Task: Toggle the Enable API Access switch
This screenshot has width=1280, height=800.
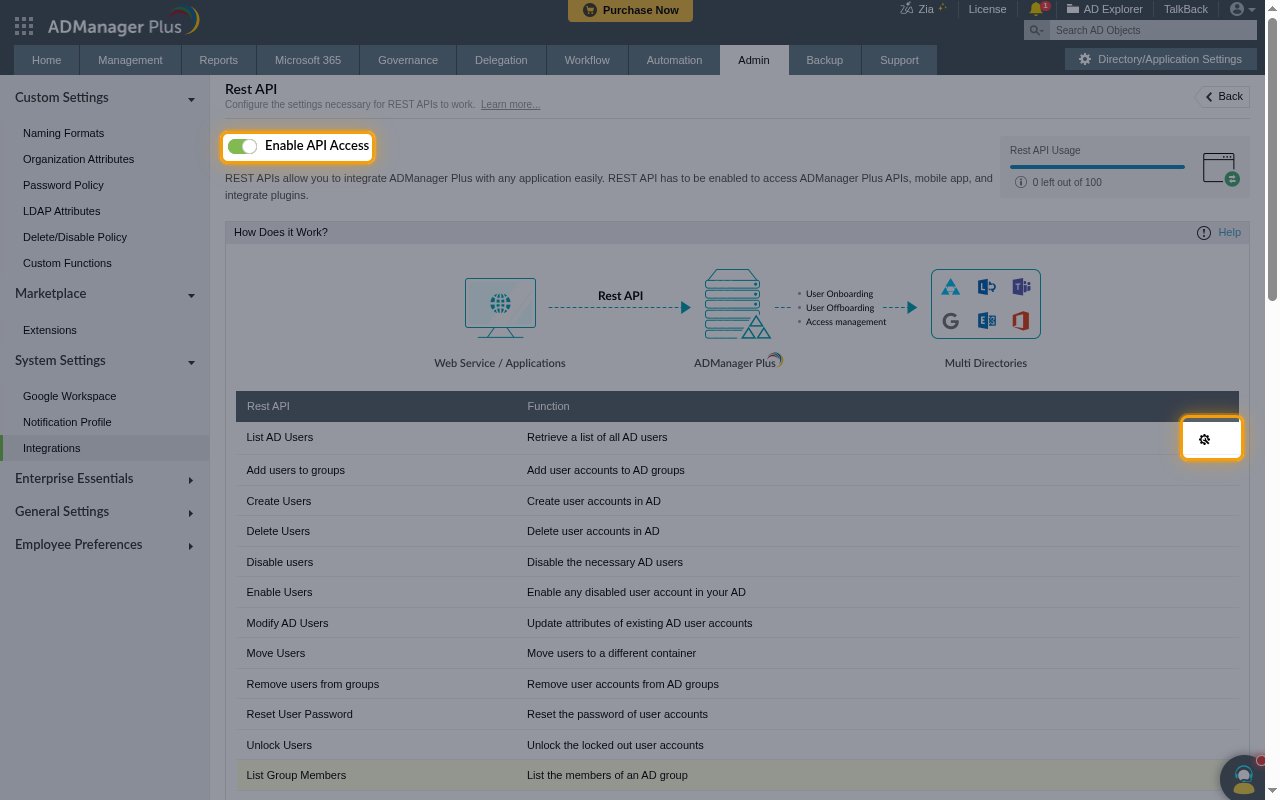Action: pos(242,146)
